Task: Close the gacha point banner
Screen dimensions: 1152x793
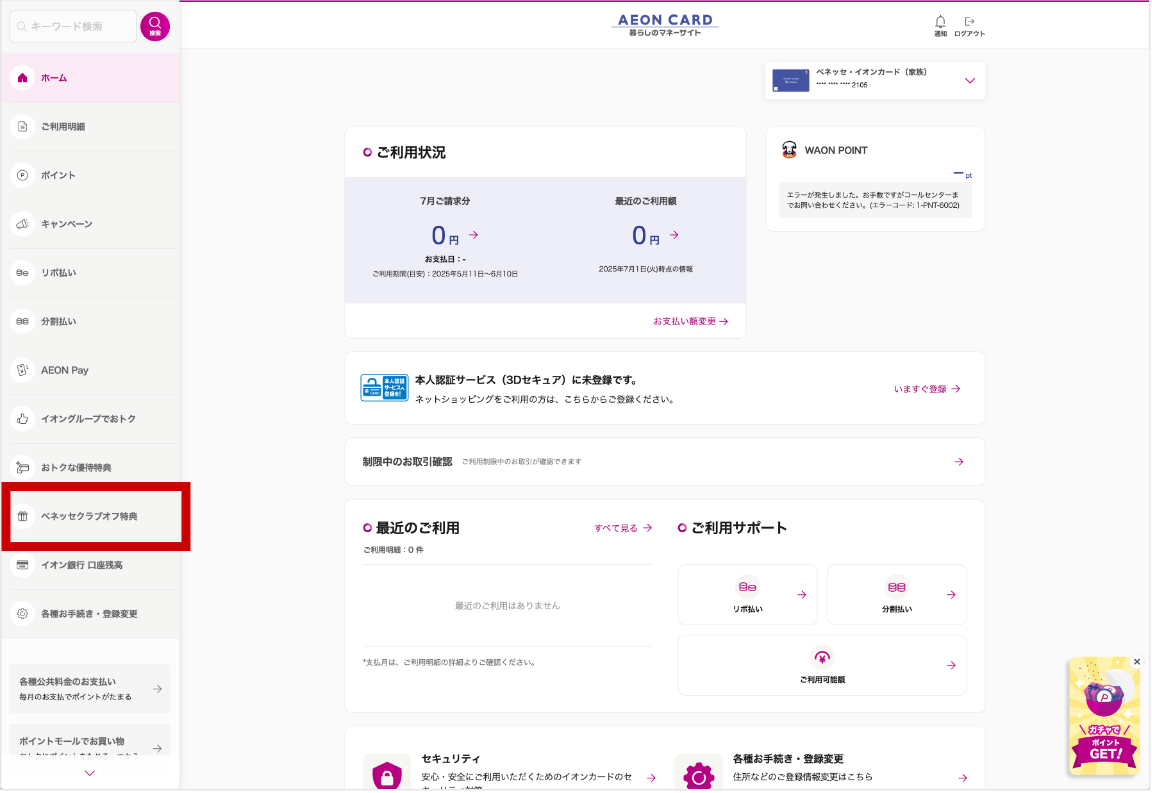Action: pyautogui.click(x=1137, y=661)
